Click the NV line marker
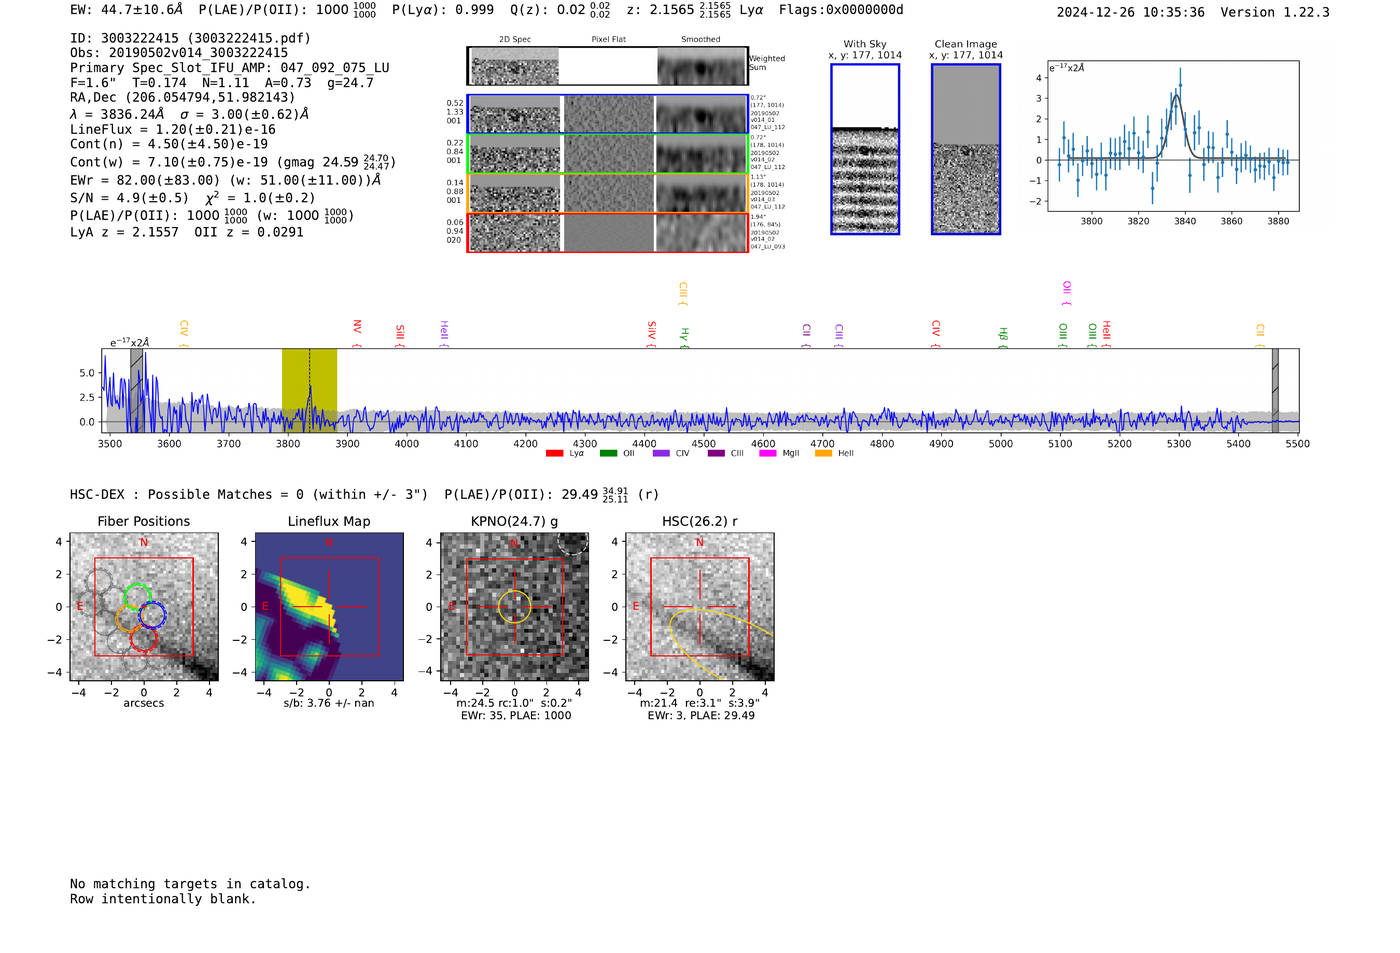This screenshot has height=953, width=1400. [357, 334]
